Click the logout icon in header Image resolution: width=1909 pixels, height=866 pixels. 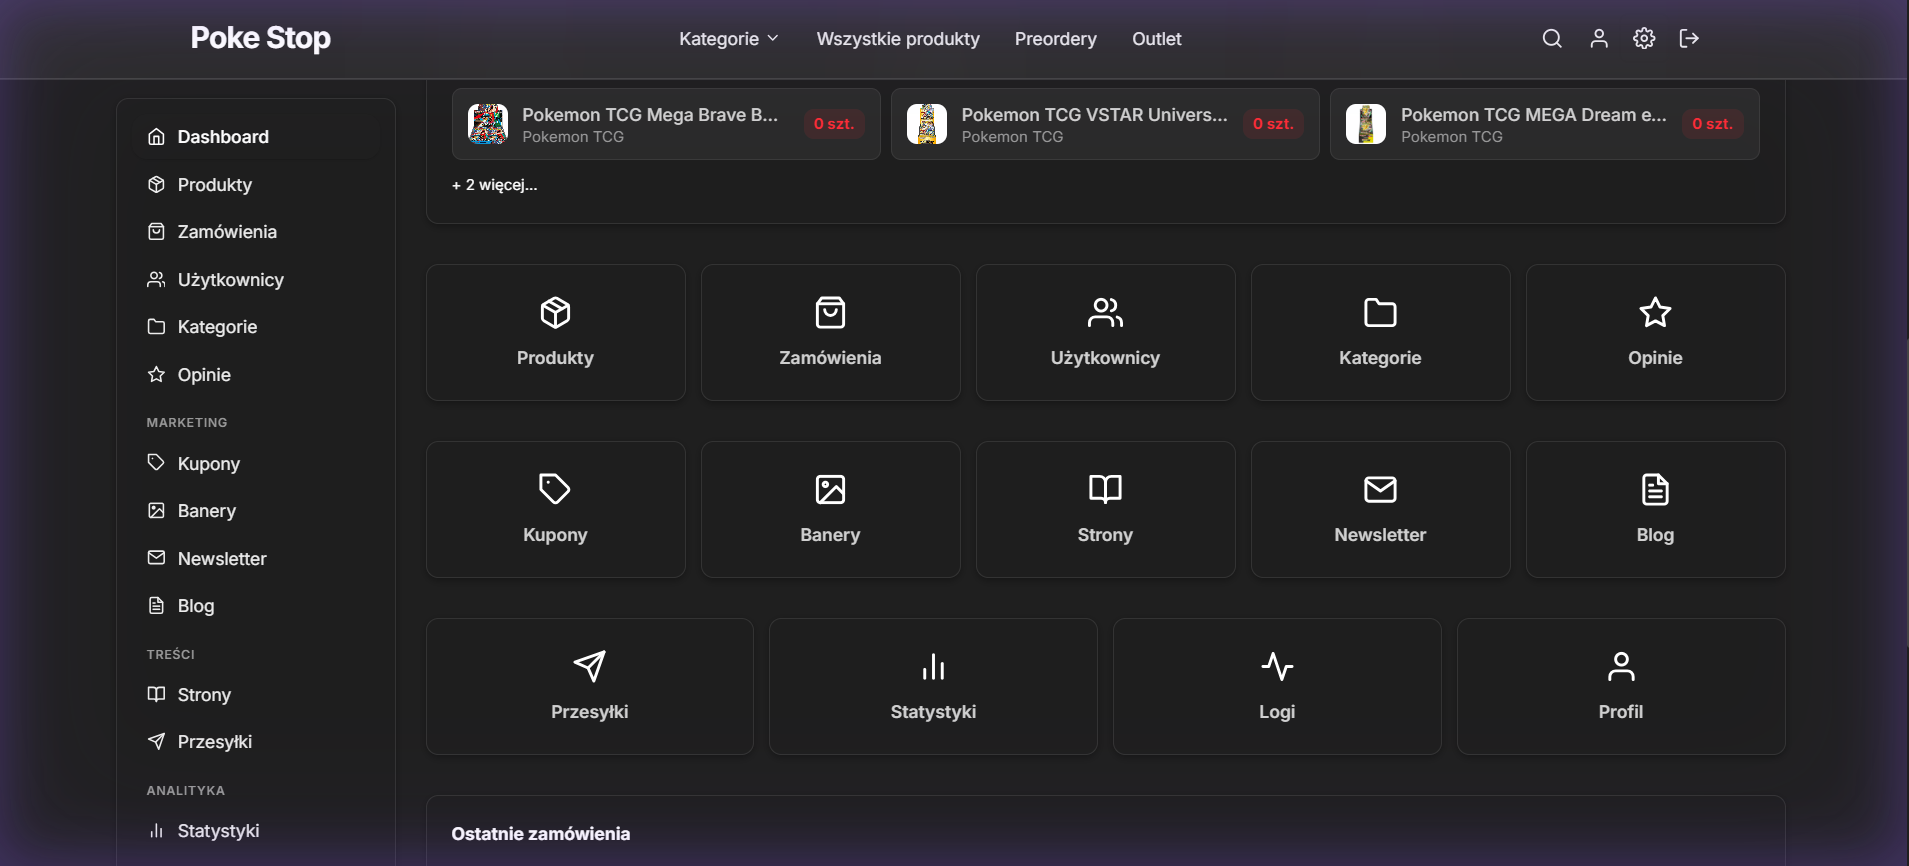tap(1689, 38)
